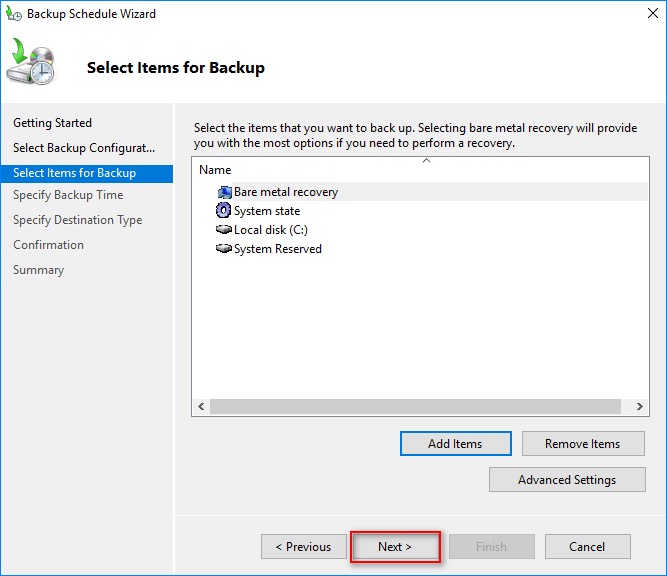
Task: Click the horizontal scrollbar left arrow
Action: point(201,407)
